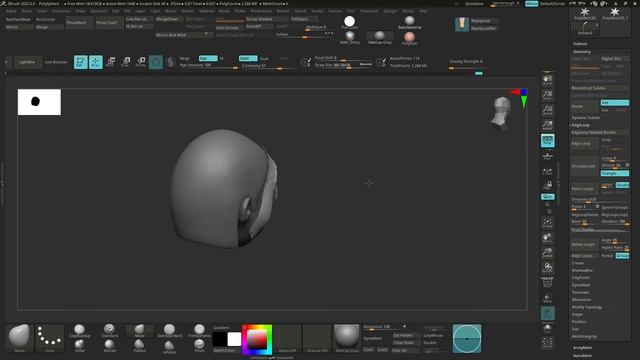Open the Alpha Off selector
640x360 pixels.
287,338
